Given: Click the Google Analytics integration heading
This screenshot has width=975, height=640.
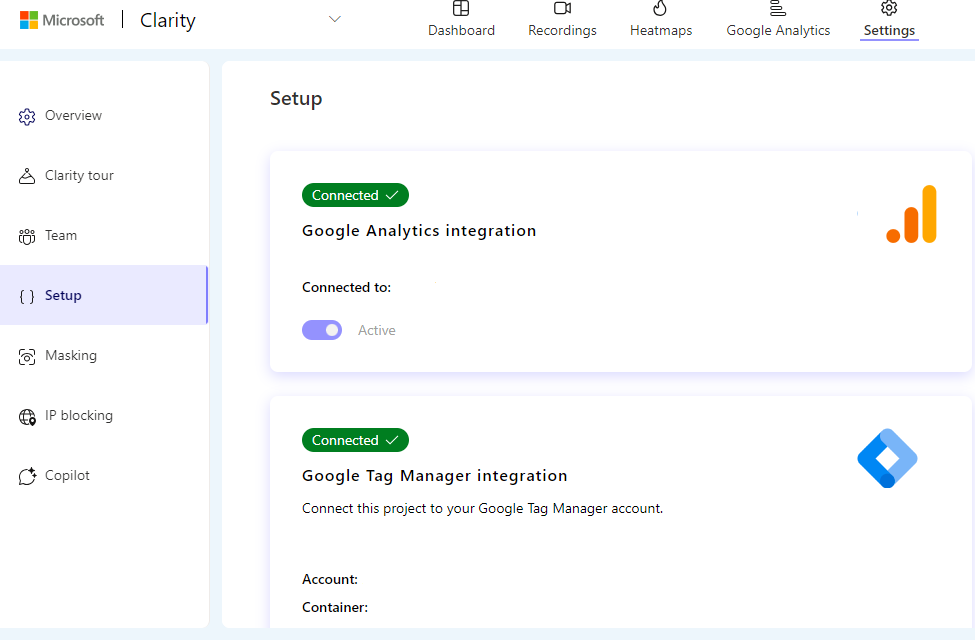Looking at the screenshot, I should 419,231.
